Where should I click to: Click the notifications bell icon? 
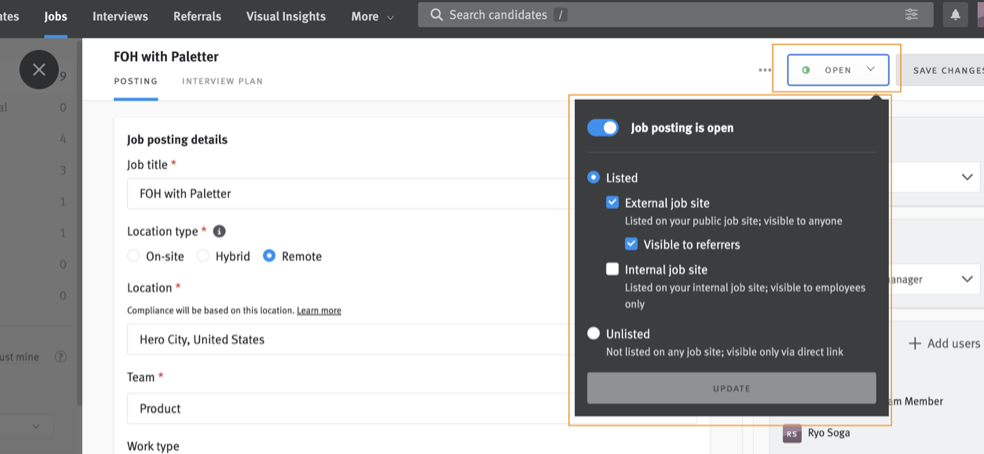coord(955,15)
